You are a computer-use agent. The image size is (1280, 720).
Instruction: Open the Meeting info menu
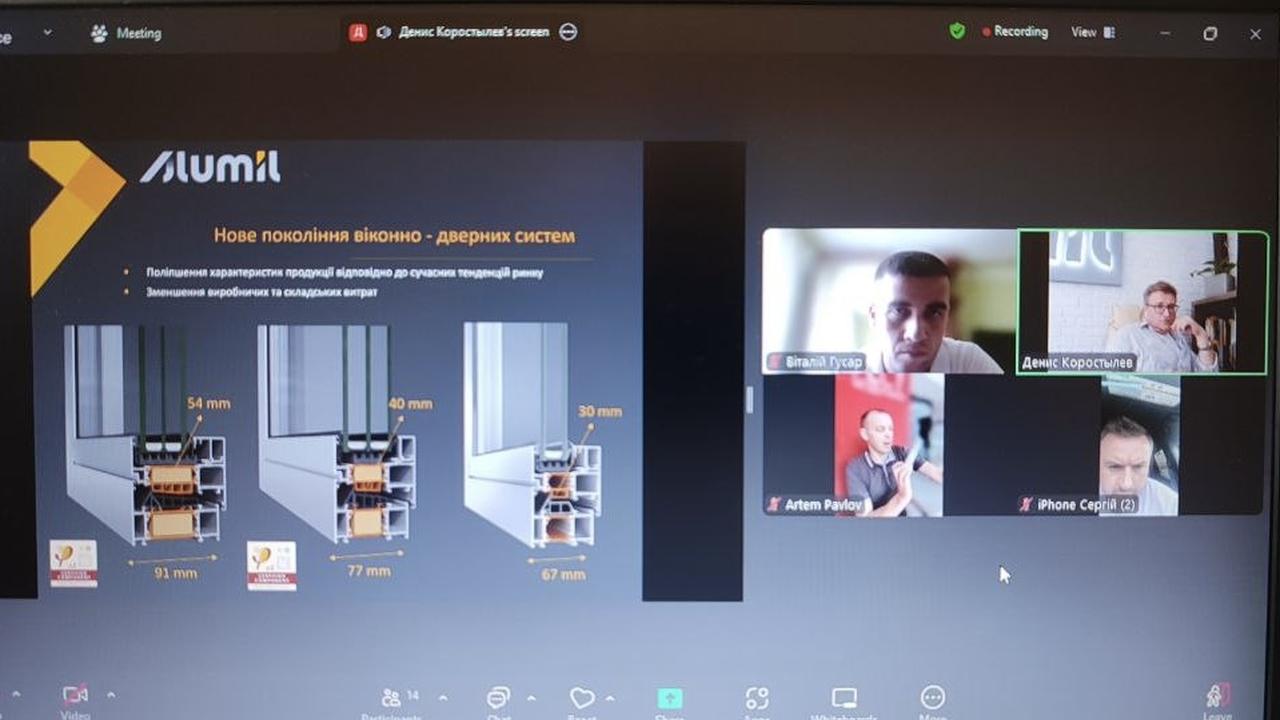126,33
